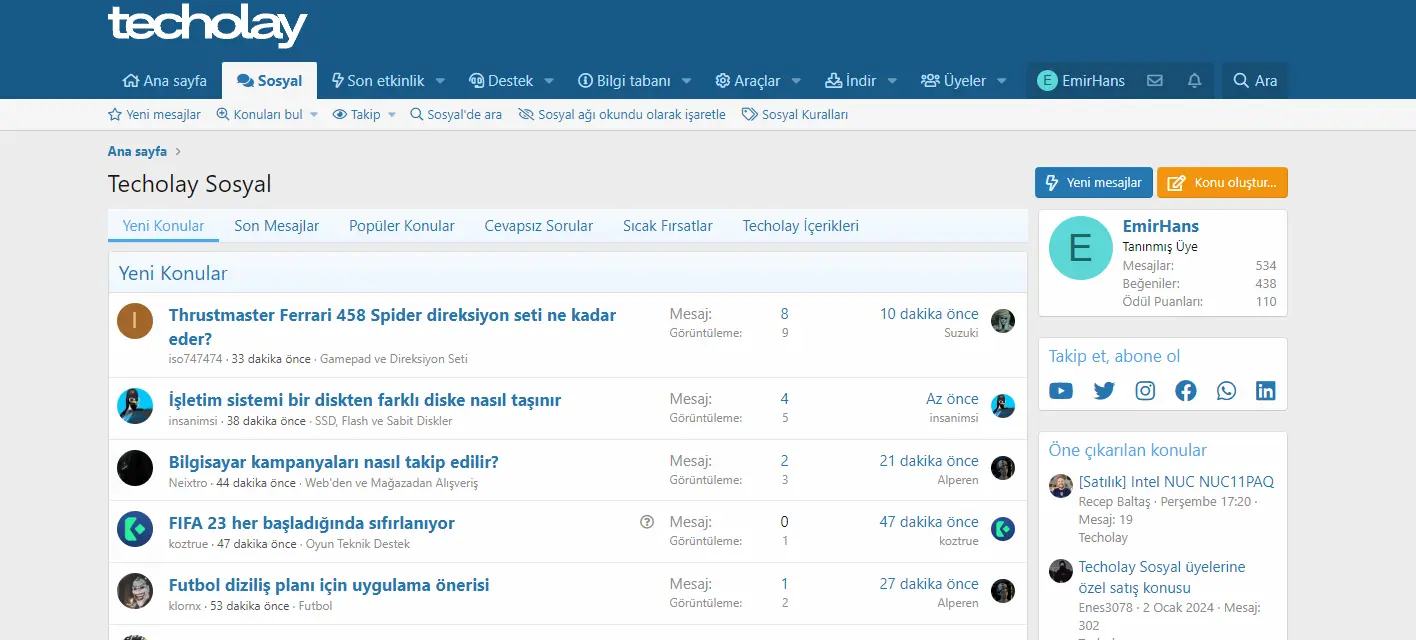Open Bilgi tabanı navigation item

pos(624,81)
